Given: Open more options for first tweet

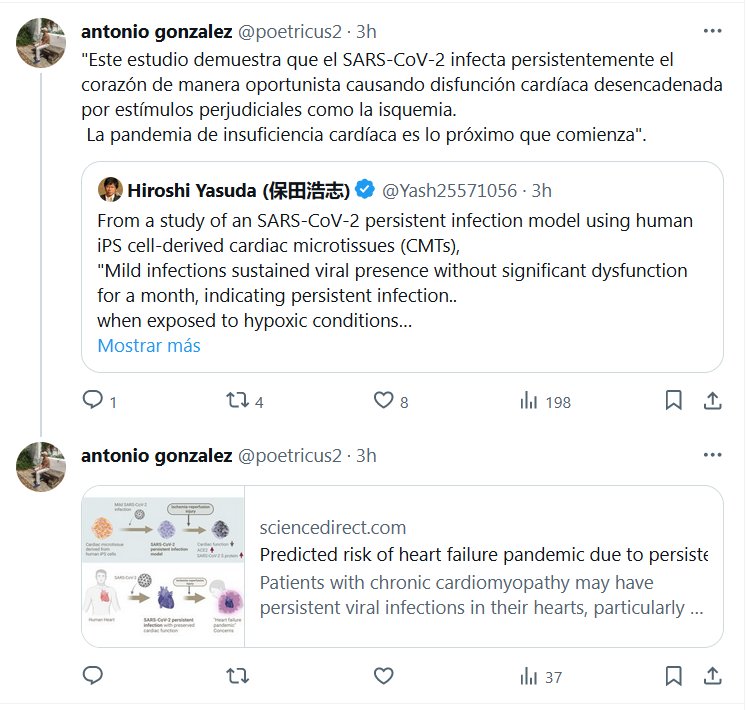Looking at the screenshot, I should [x=712, y=33].
